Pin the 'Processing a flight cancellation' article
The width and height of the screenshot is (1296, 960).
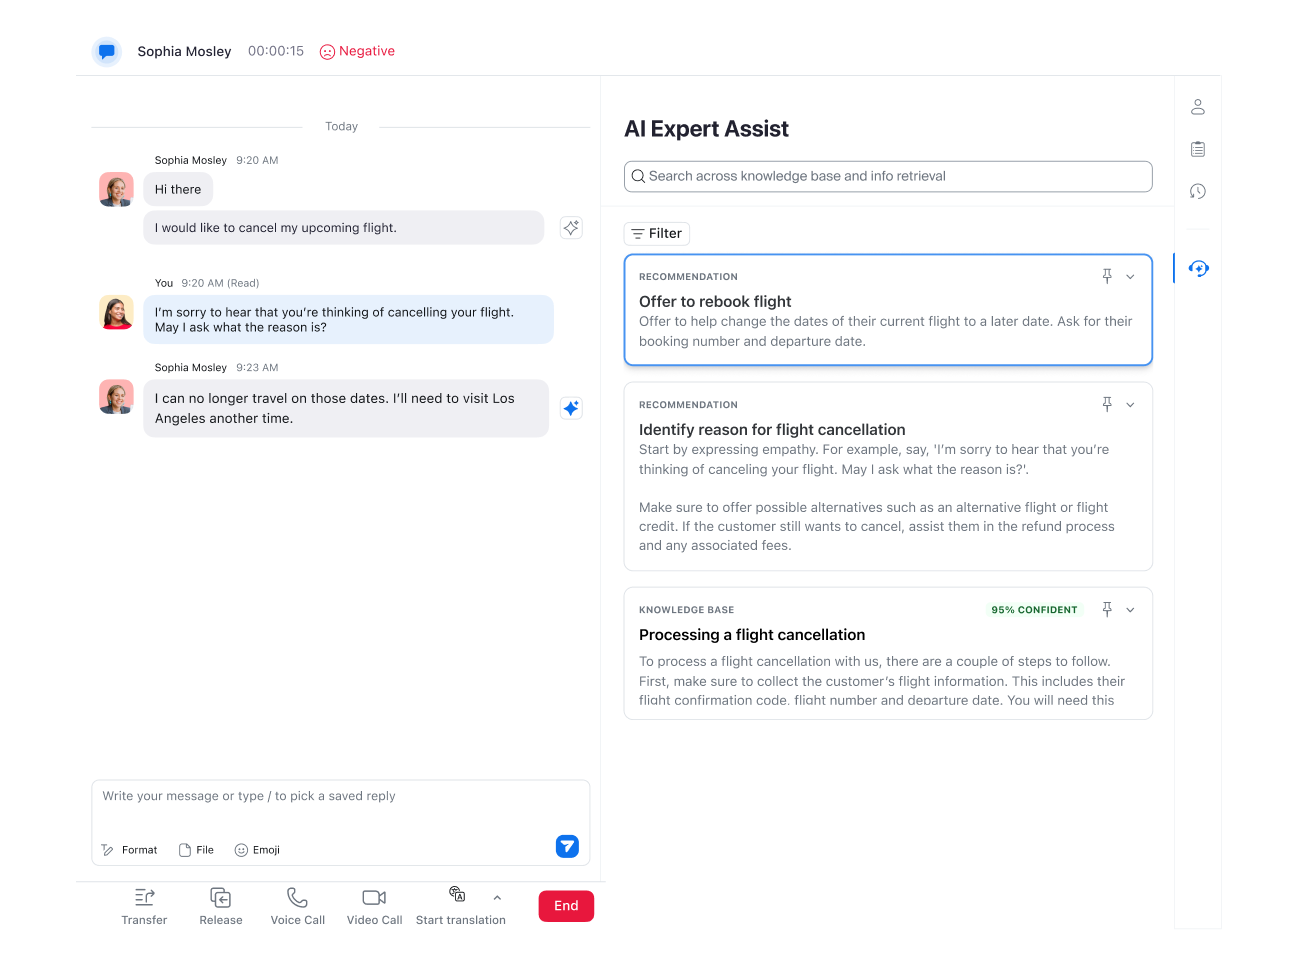tap(1107, 609)
